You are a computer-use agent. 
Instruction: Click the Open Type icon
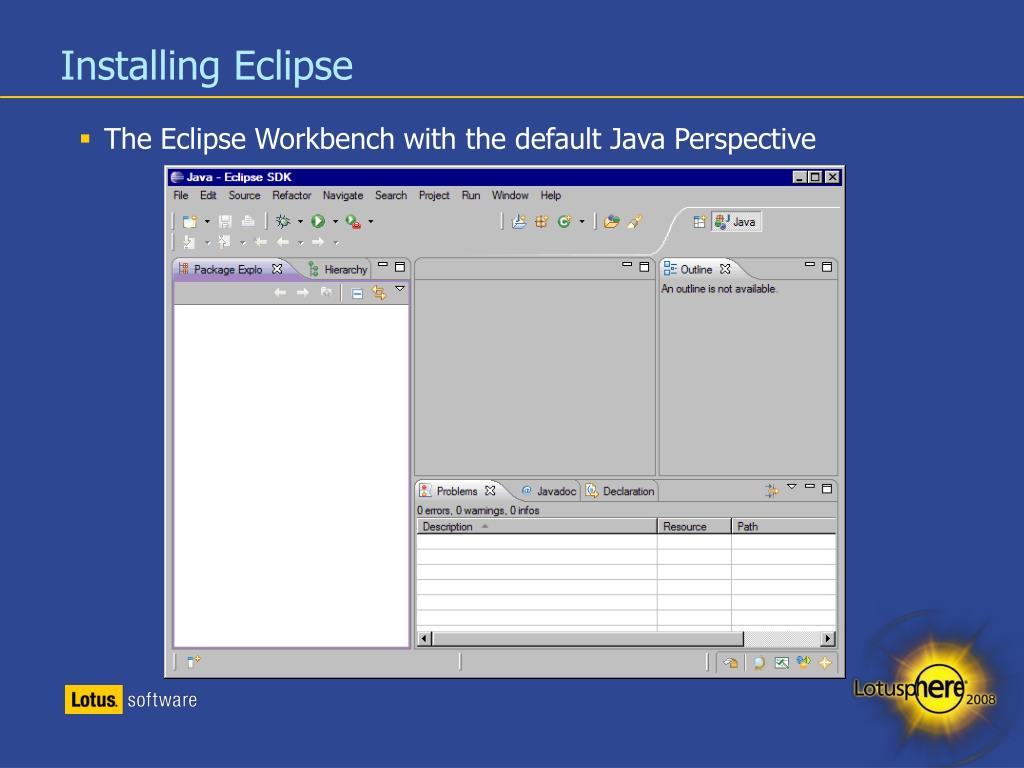pyautogui.click(x=612, y=222)
